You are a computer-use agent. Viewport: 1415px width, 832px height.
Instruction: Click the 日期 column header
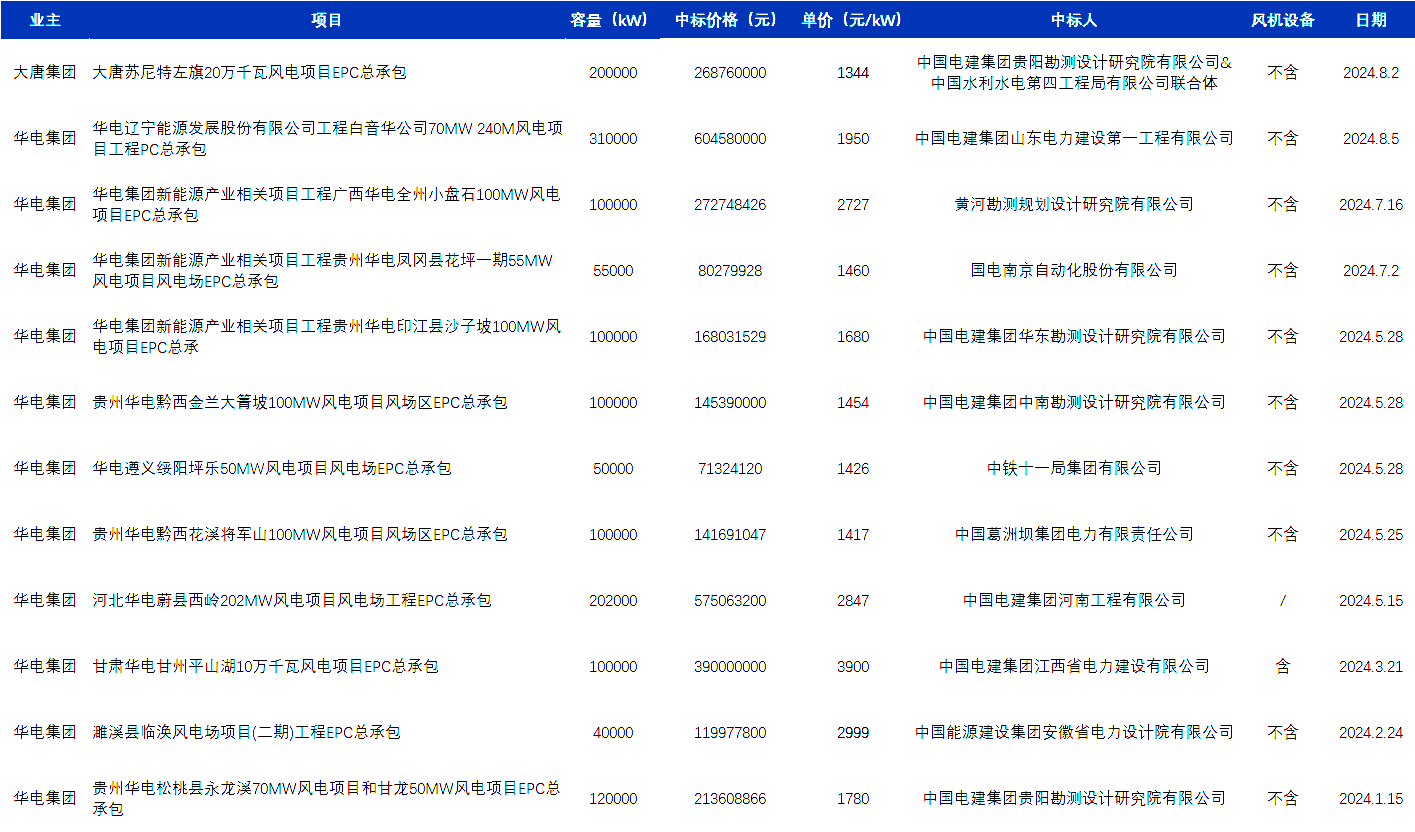click(1370, 20)
